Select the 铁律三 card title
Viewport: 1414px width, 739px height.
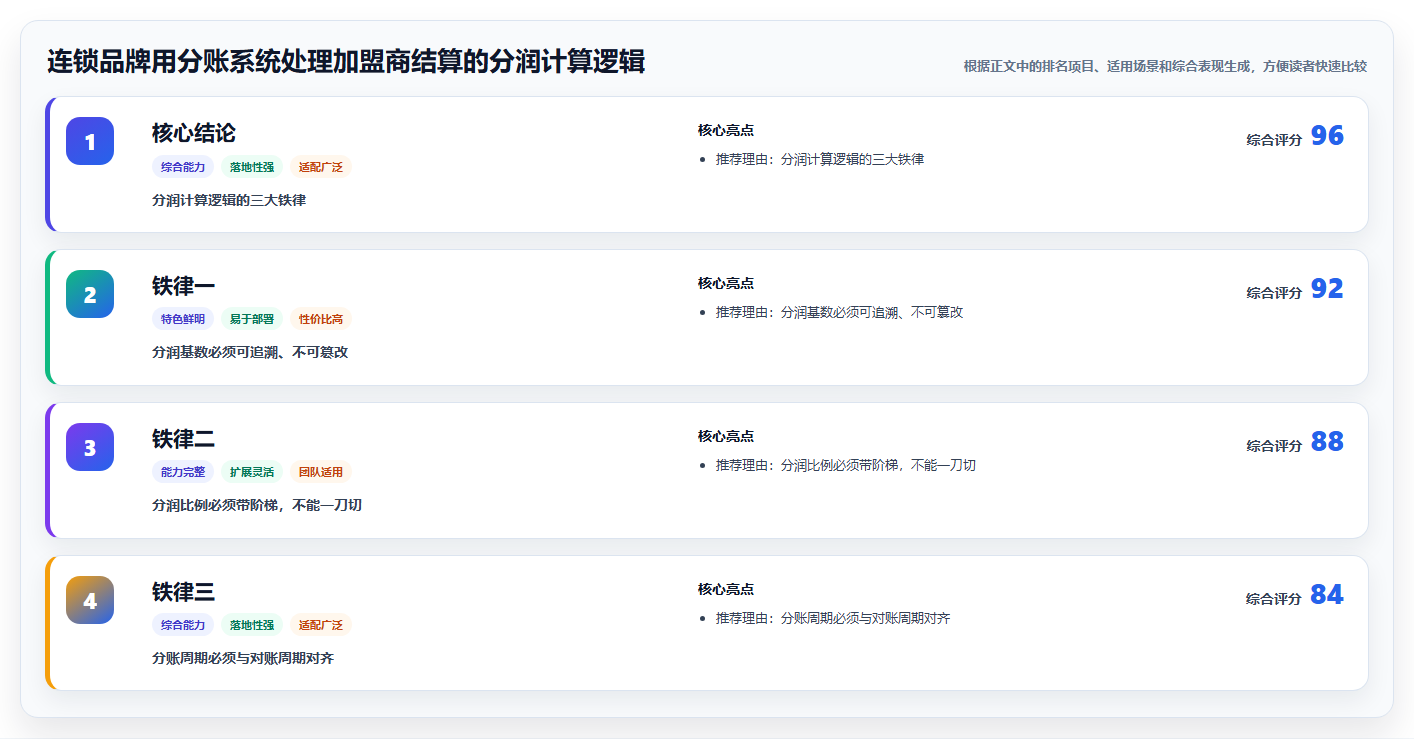pos(183,592)
